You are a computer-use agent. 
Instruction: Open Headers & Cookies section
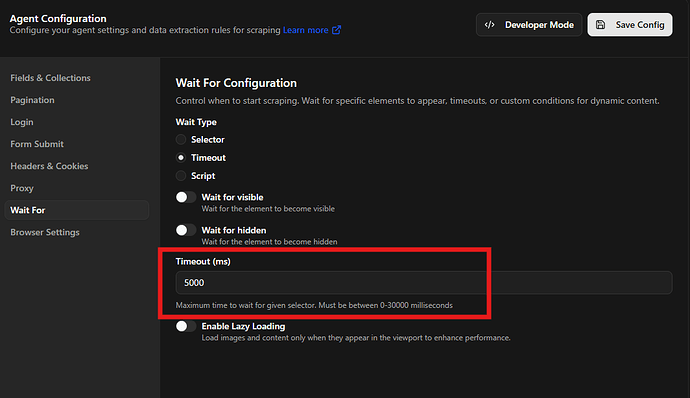coord(49,166)
